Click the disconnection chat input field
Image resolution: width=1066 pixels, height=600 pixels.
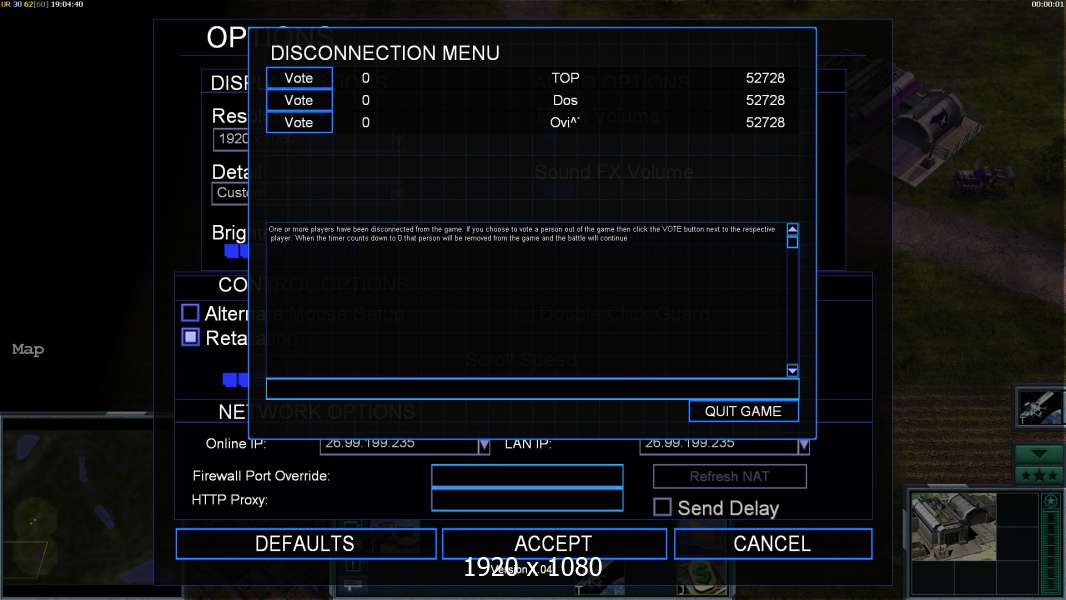(532, 389)
